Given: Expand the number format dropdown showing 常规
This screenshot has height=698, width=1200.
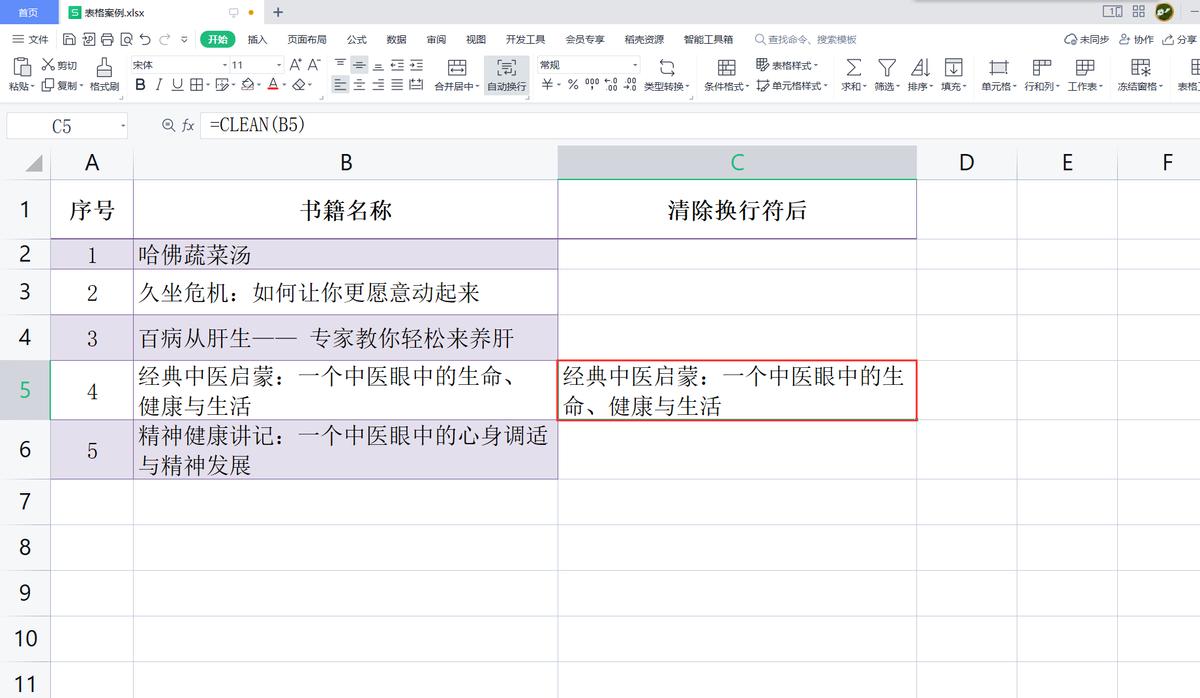Looking at the screenshot, I should tap(632, 64).
